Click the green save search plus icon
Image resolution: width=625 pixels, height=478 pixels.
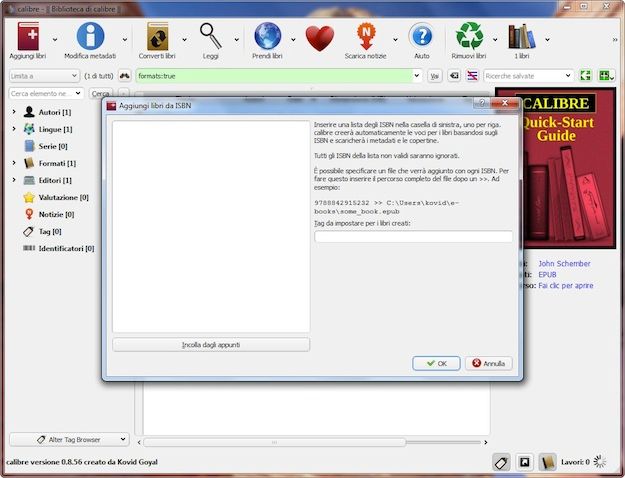[606, 76]
